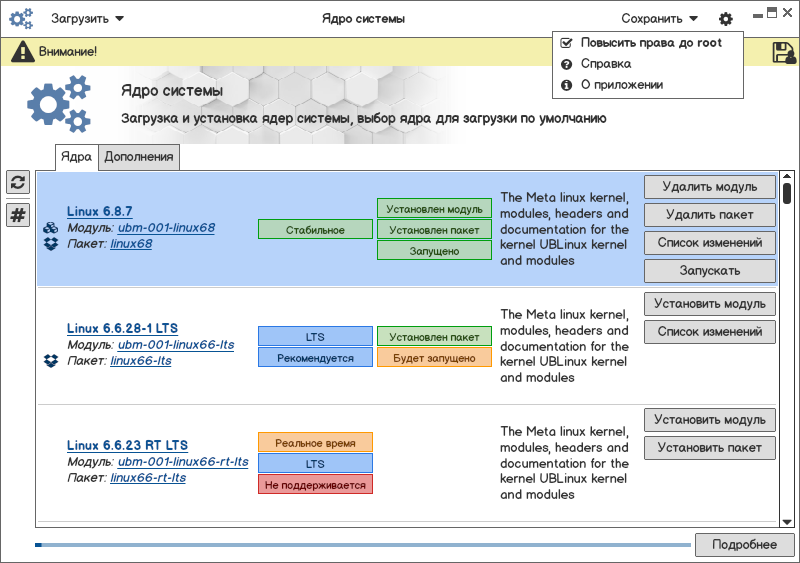Click Установить модуль for Linux 6.6.28-1 LTS

pyautogui.click(x=710, y=304)
